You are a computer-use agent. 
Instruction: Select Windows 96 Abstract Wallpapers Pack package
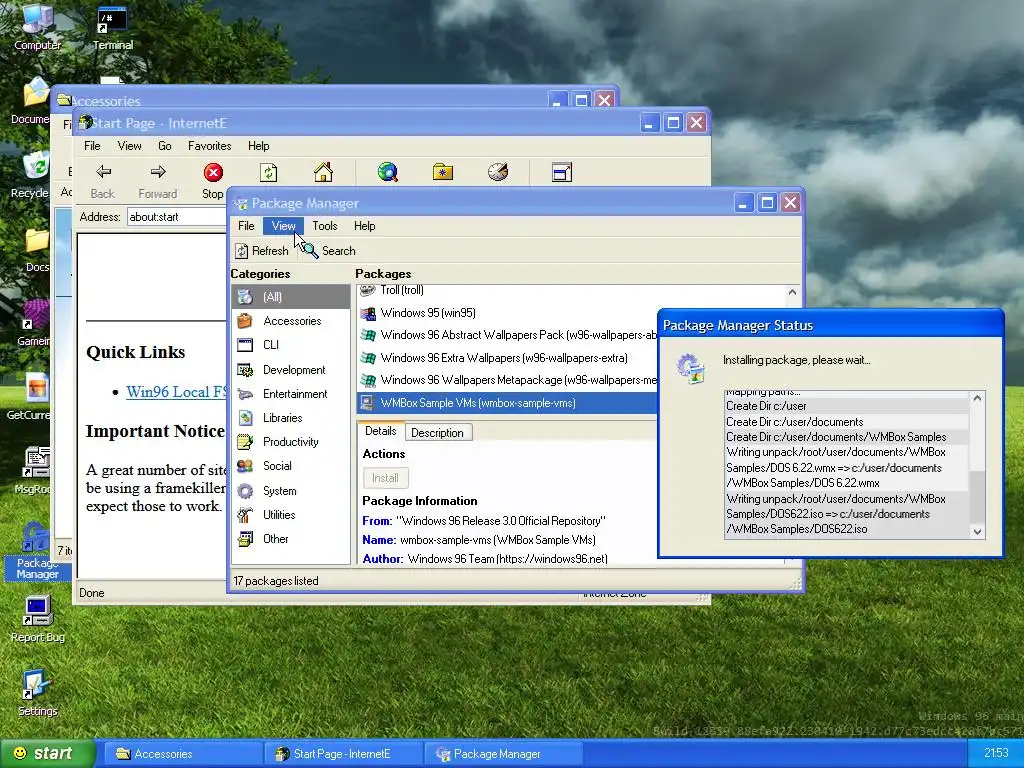[506, 335]
